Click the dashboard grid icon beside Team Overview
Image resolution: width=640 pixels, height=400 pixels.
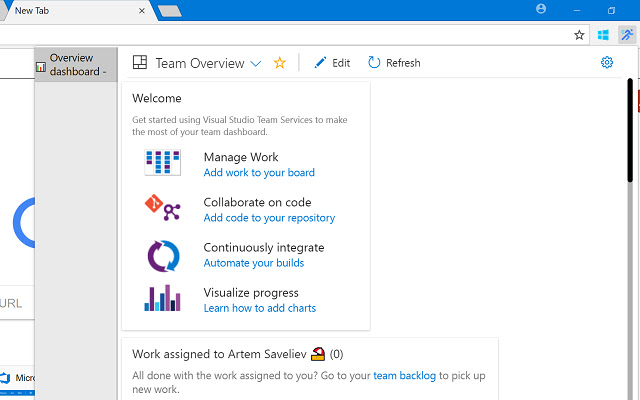[140, 62]
